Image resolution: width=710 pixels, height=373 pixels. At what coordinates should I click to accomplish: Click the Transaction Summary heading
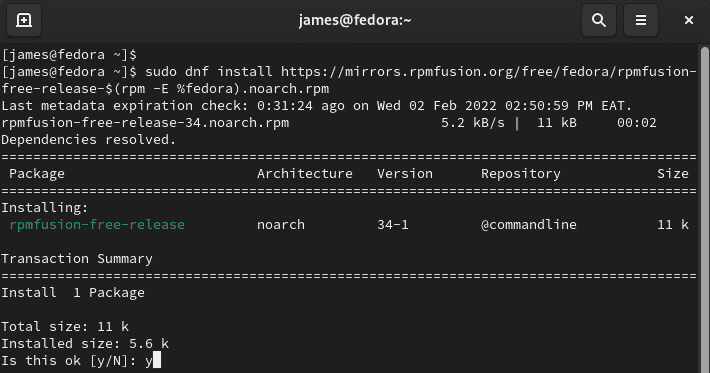[77, 259]
